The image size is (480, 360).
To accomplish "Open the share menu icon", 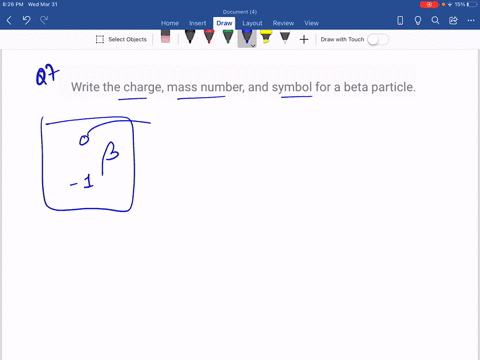I will click(x=453, y=21).
